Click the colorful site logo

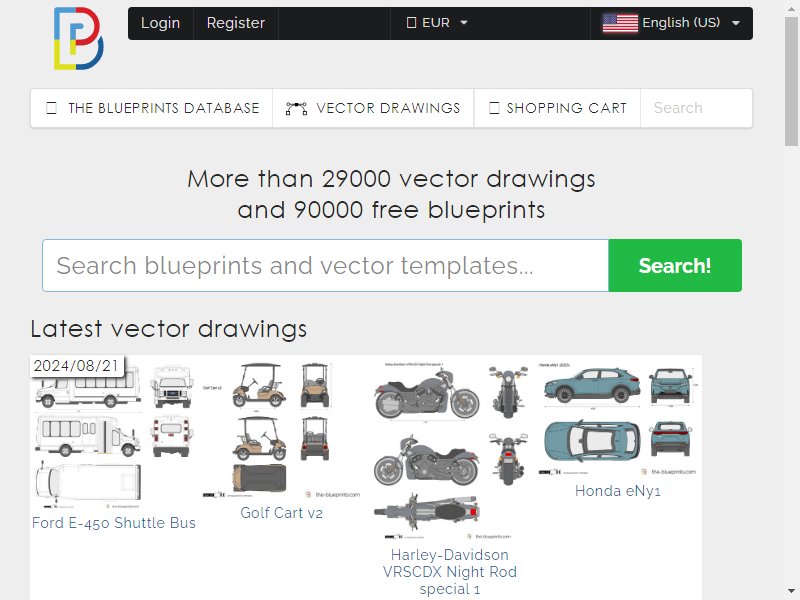click(79, 38)
